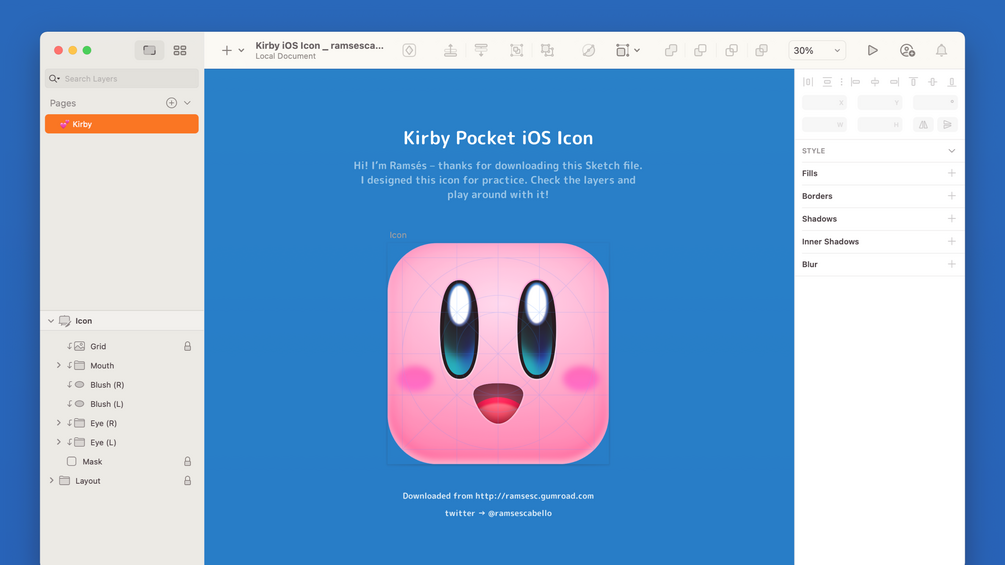Click the X position field
This screenshot has height=565, width=1005.
pos(824,102)
